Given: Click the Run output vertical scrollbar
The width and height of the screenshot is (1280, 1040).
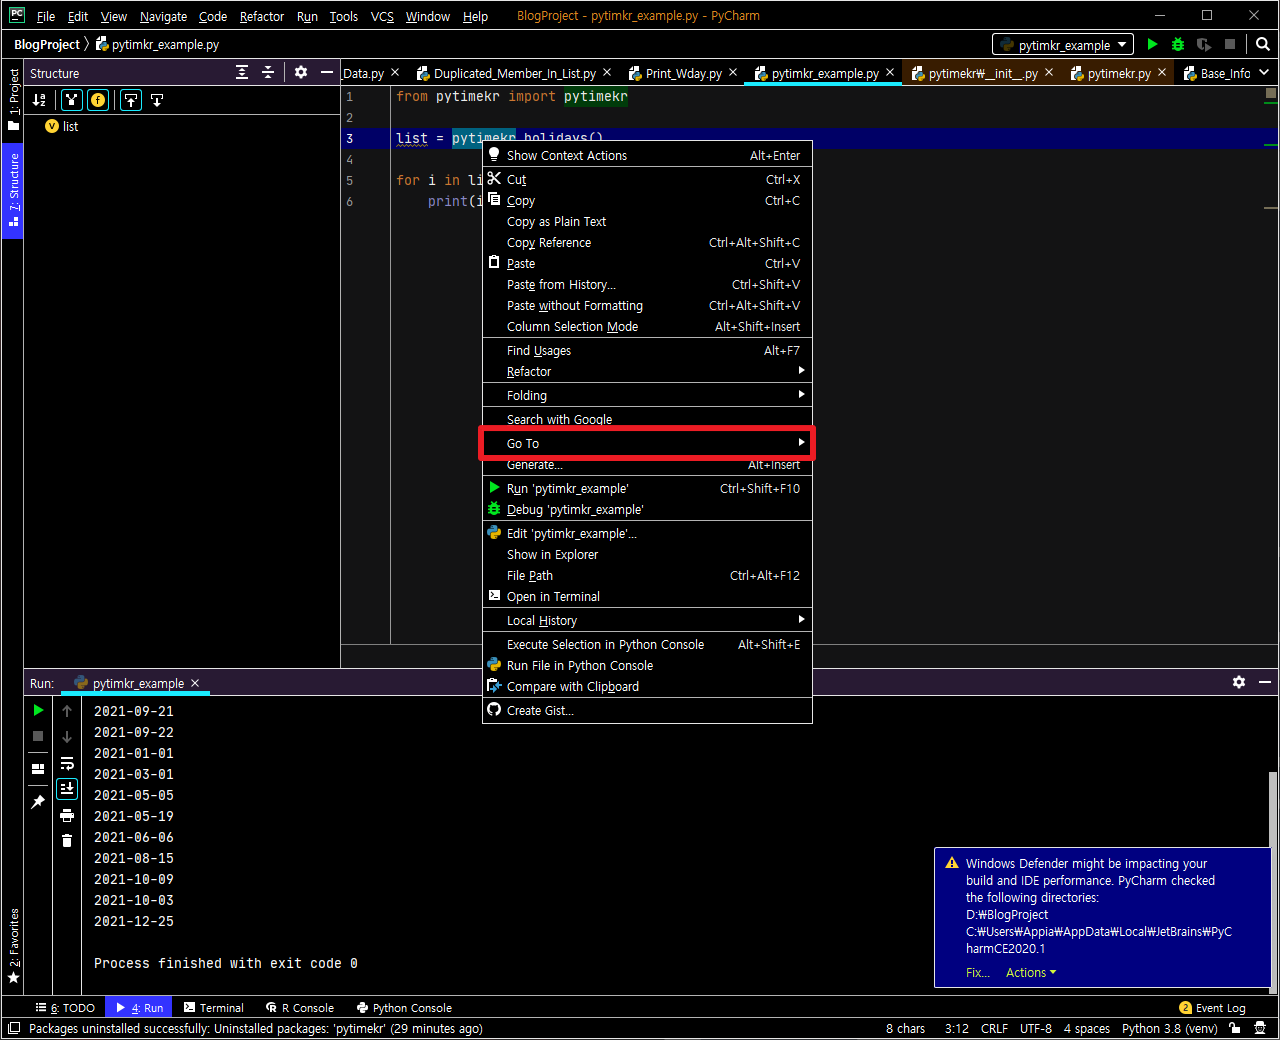Looking at the screenshot, I should pos(1272,881).
